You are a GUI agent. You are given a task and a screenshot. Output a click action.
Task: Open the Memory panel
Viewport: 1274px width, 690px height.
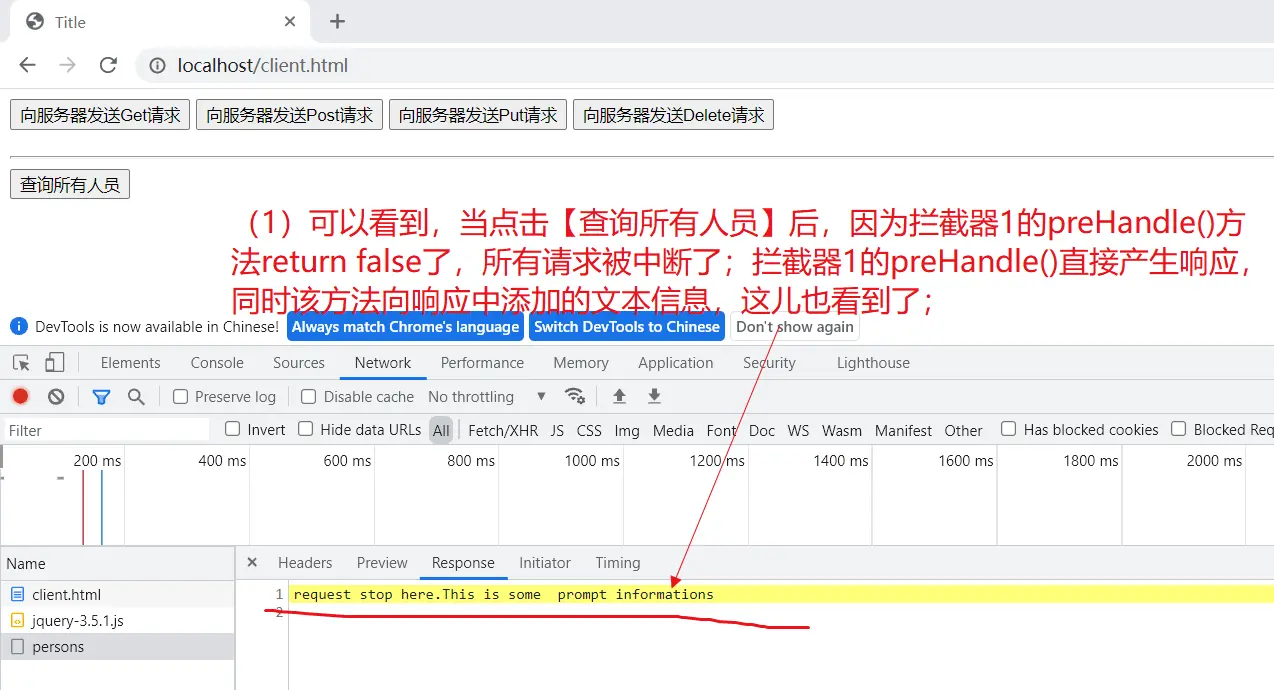581,363
